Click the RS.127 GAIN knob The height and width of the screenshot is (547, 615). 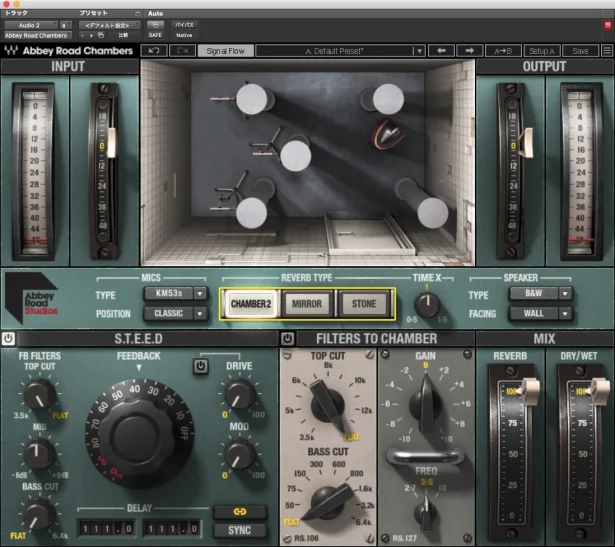coord(426,406)
